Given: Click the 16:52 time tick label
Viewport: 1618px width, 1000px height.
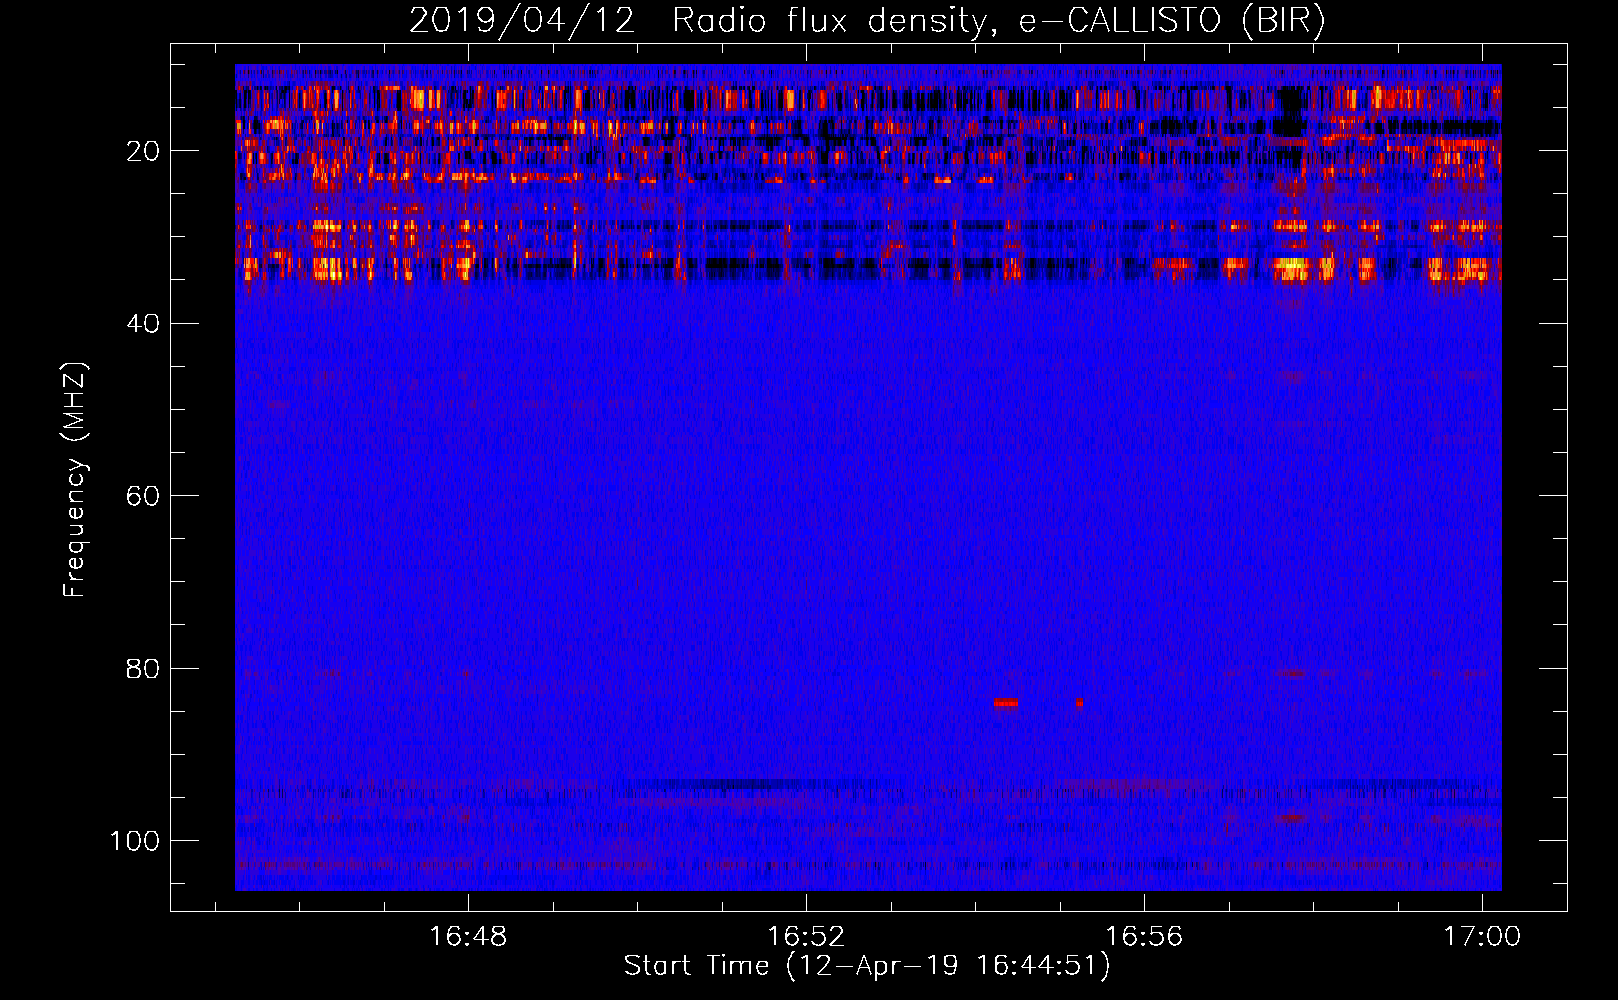Looking at the screenshot, I should [x=806, y=936].
